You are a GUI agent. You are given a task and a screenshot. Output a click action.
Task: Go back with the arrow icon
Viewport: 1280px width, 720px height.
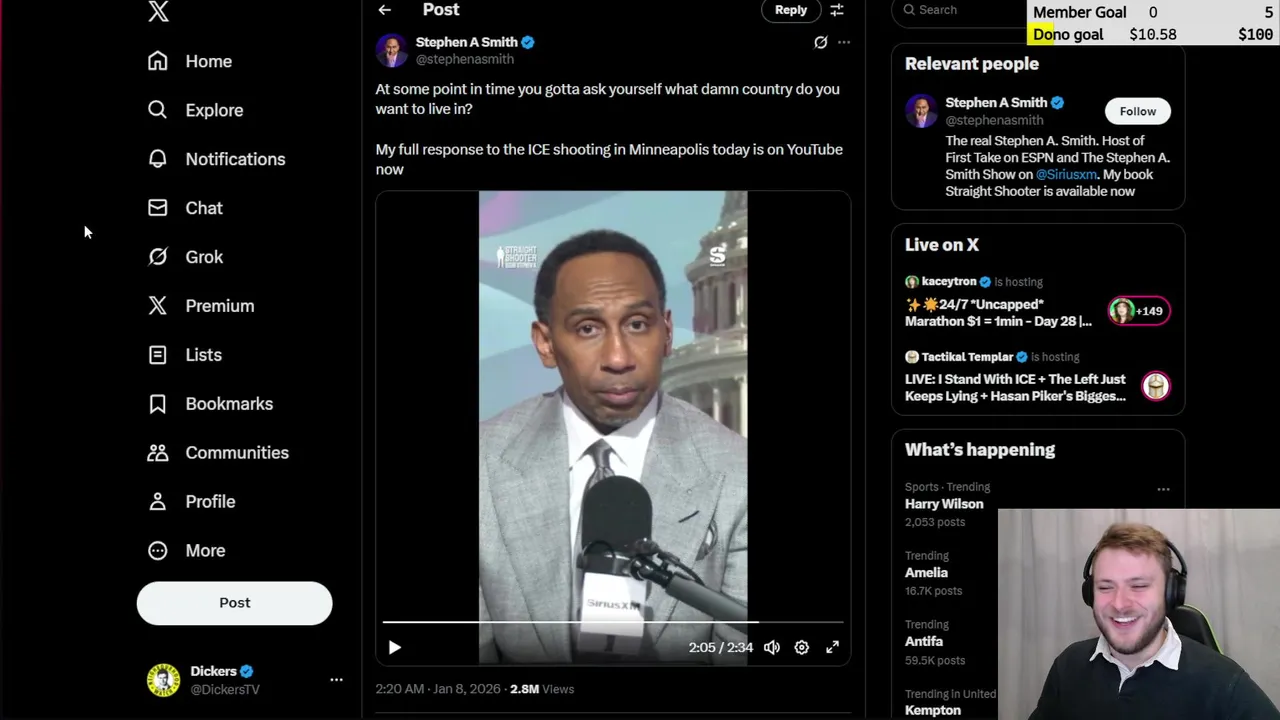(385, 10)
